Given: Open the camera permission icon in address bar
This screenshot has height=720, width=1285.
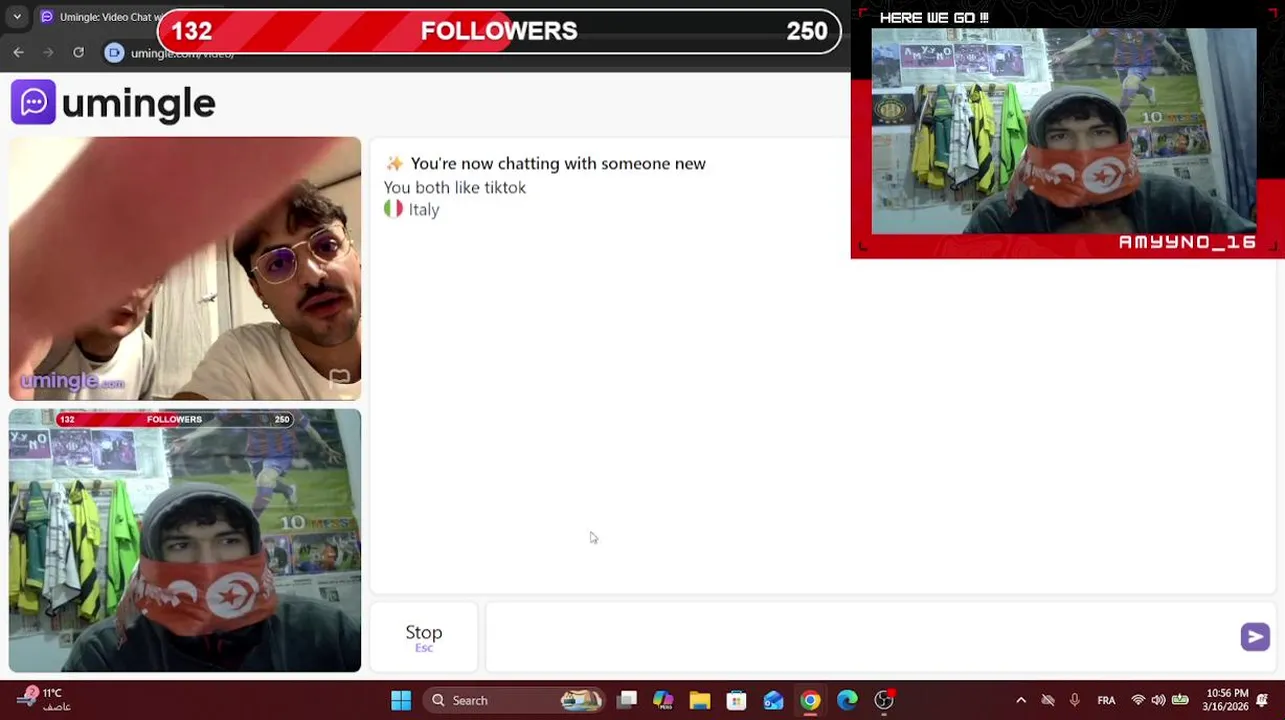Looking at the screenshot, I should [114, 53].
